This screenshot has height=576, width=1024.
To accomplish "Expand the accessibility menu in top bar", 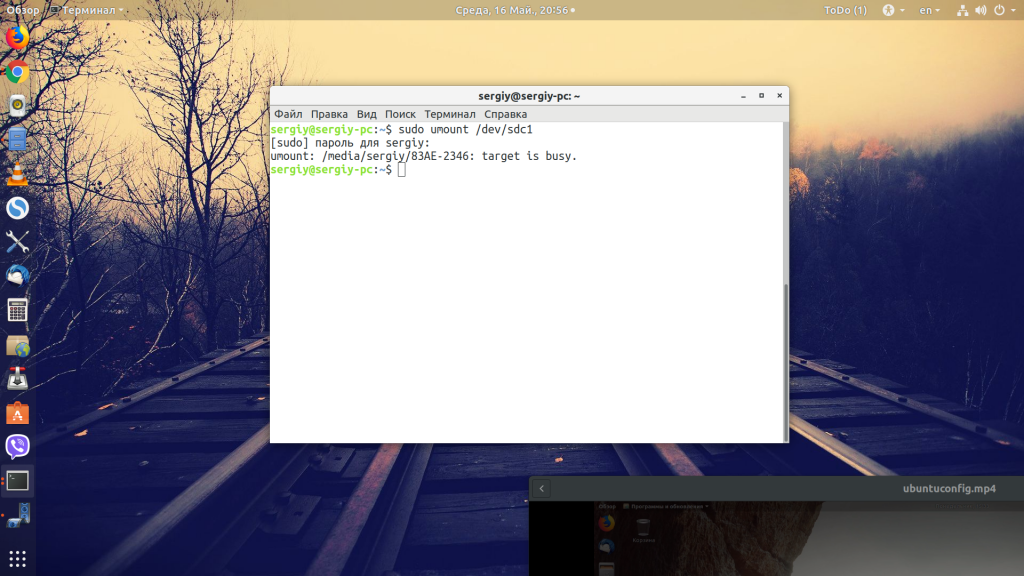I will pyautogui.click(x=893, y=10).
